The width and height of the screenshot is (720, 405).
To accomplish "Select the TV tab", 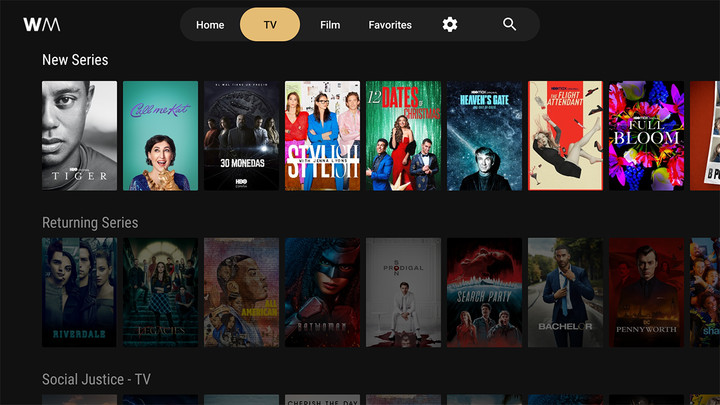I will [270, 24].
